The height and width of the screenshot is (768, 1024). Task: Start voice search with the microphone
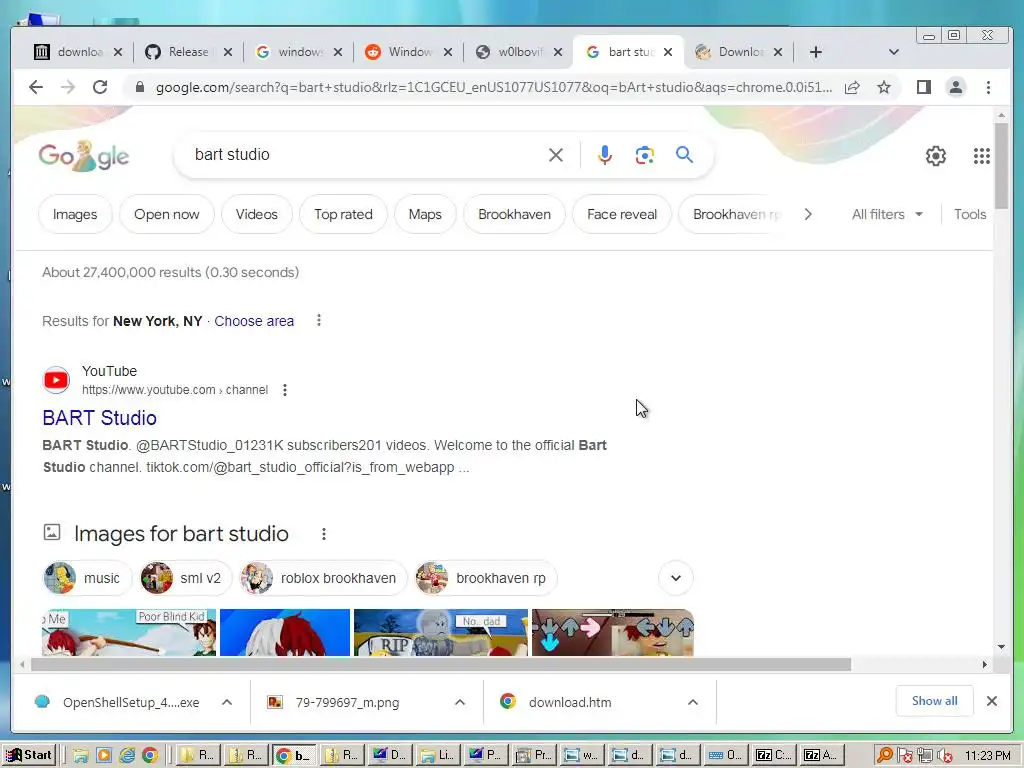pos(605,155)
